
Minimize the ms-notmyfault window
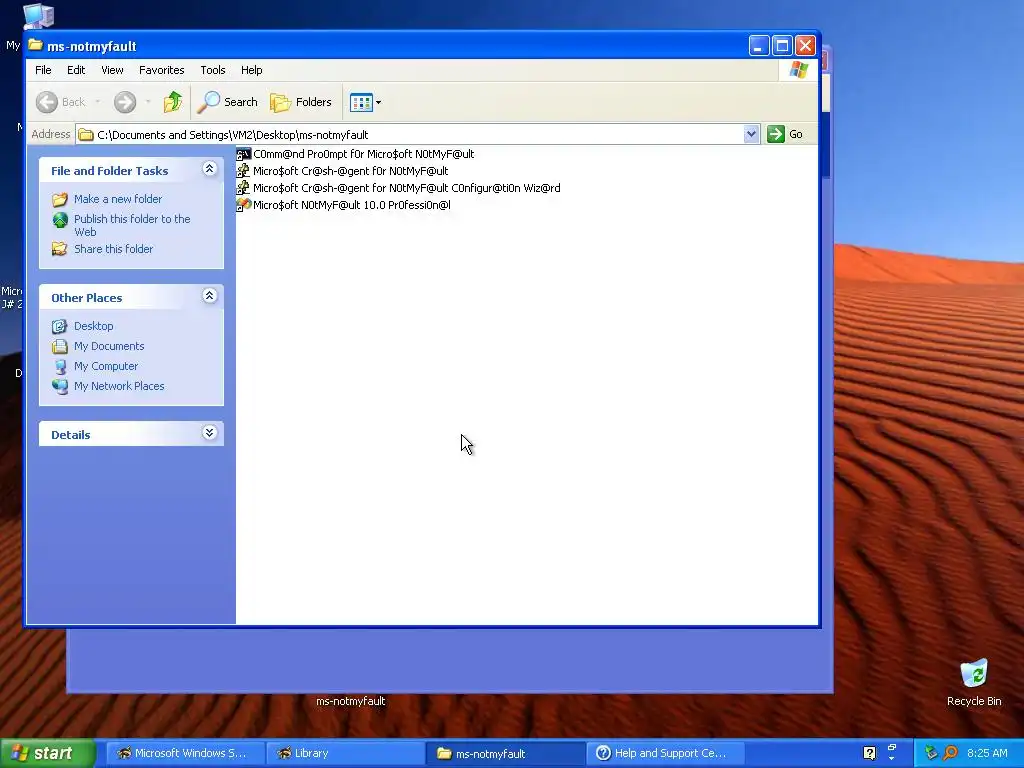coord(758,46)
